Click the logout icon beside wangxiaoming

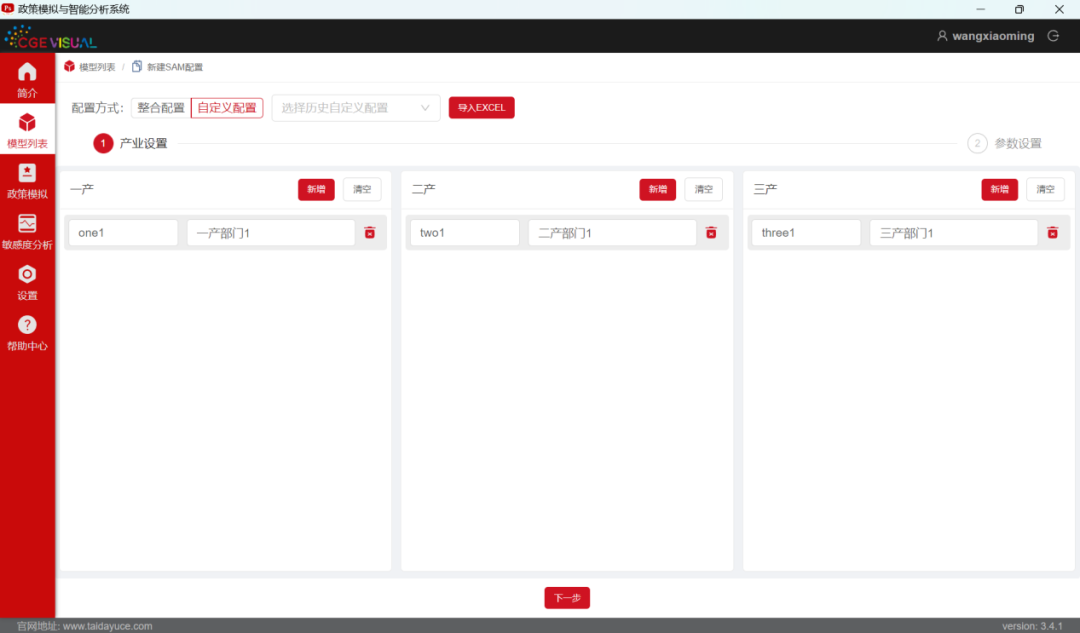point(1053,36)
